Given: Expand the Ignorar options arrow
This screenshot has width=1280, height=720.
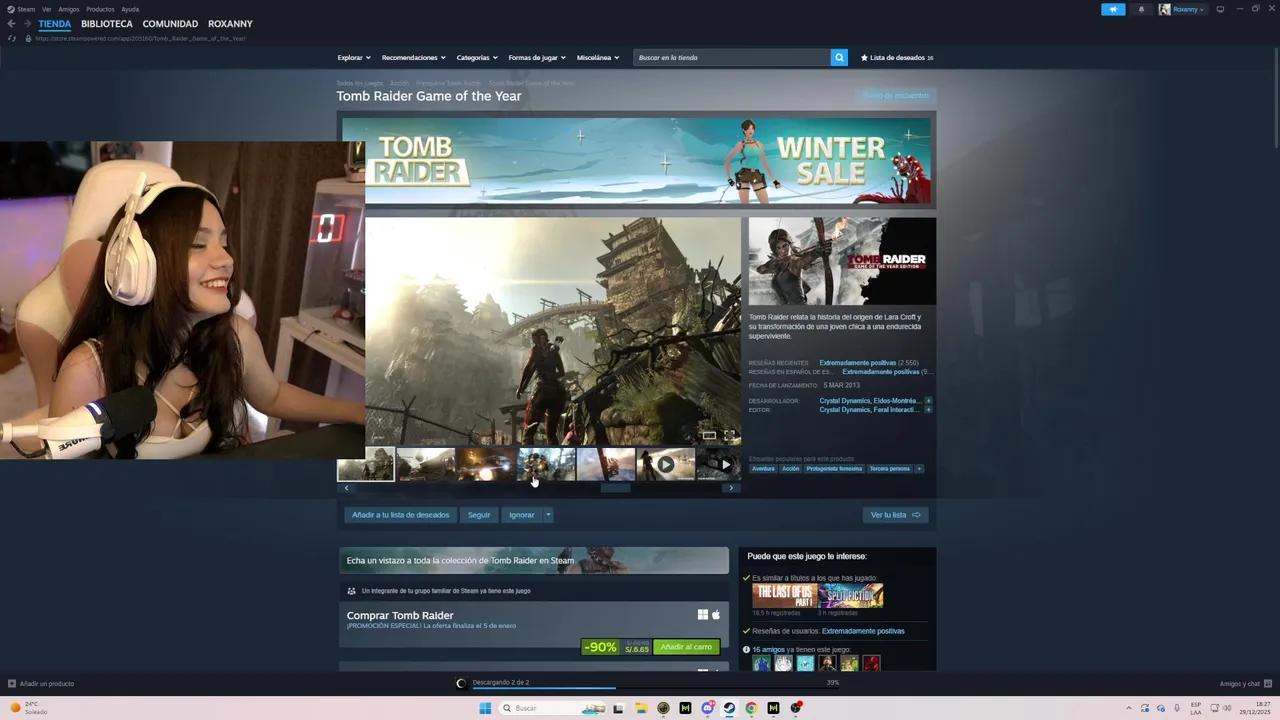Looking at the screenshot, I should click(548, 515).
